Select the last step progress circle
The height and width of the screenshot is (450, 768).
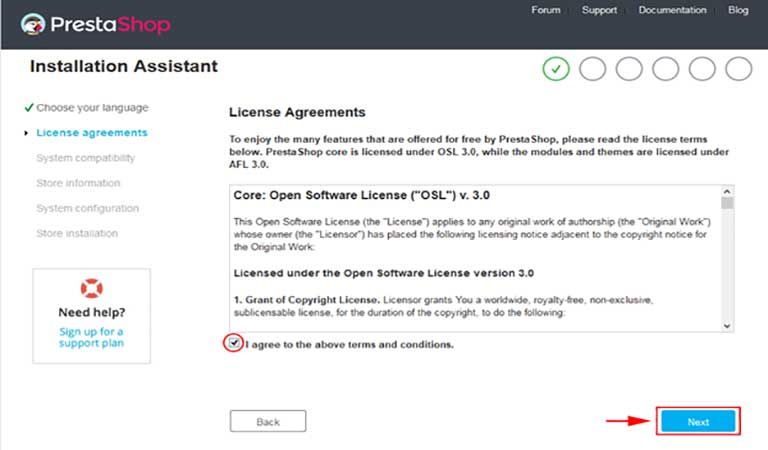point(739,69)
